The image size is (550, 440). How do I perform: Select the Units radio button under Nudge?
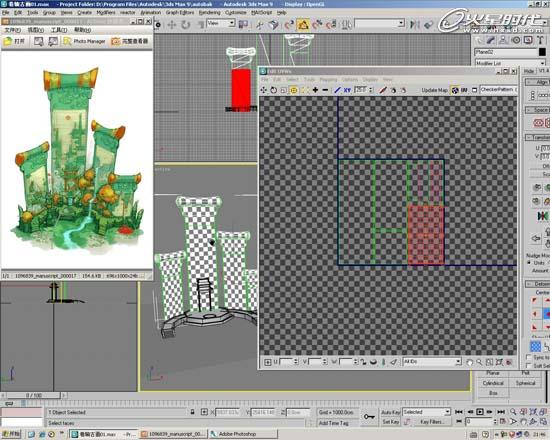(529, 262)
